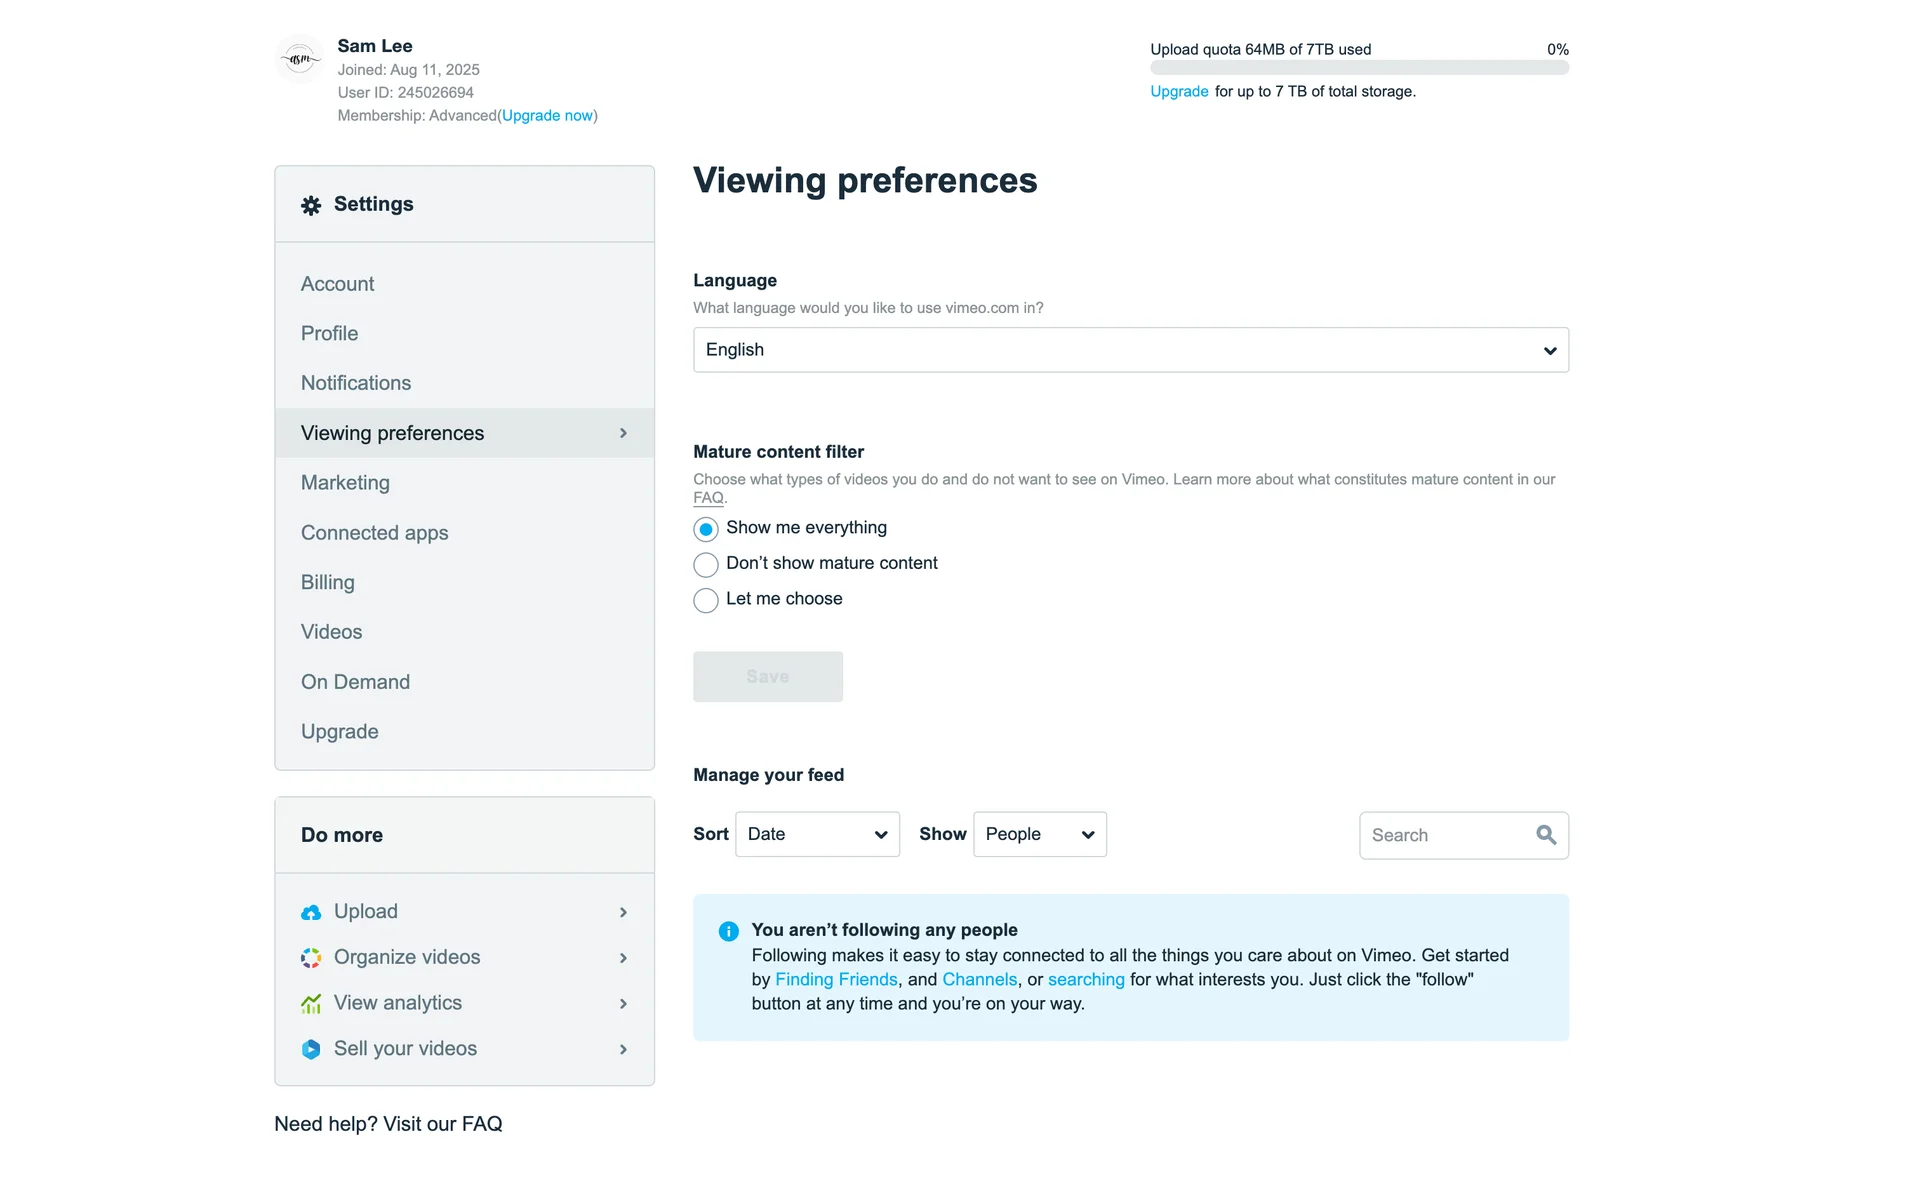
Task: Click into the feed Search field
Action: 1445,835
